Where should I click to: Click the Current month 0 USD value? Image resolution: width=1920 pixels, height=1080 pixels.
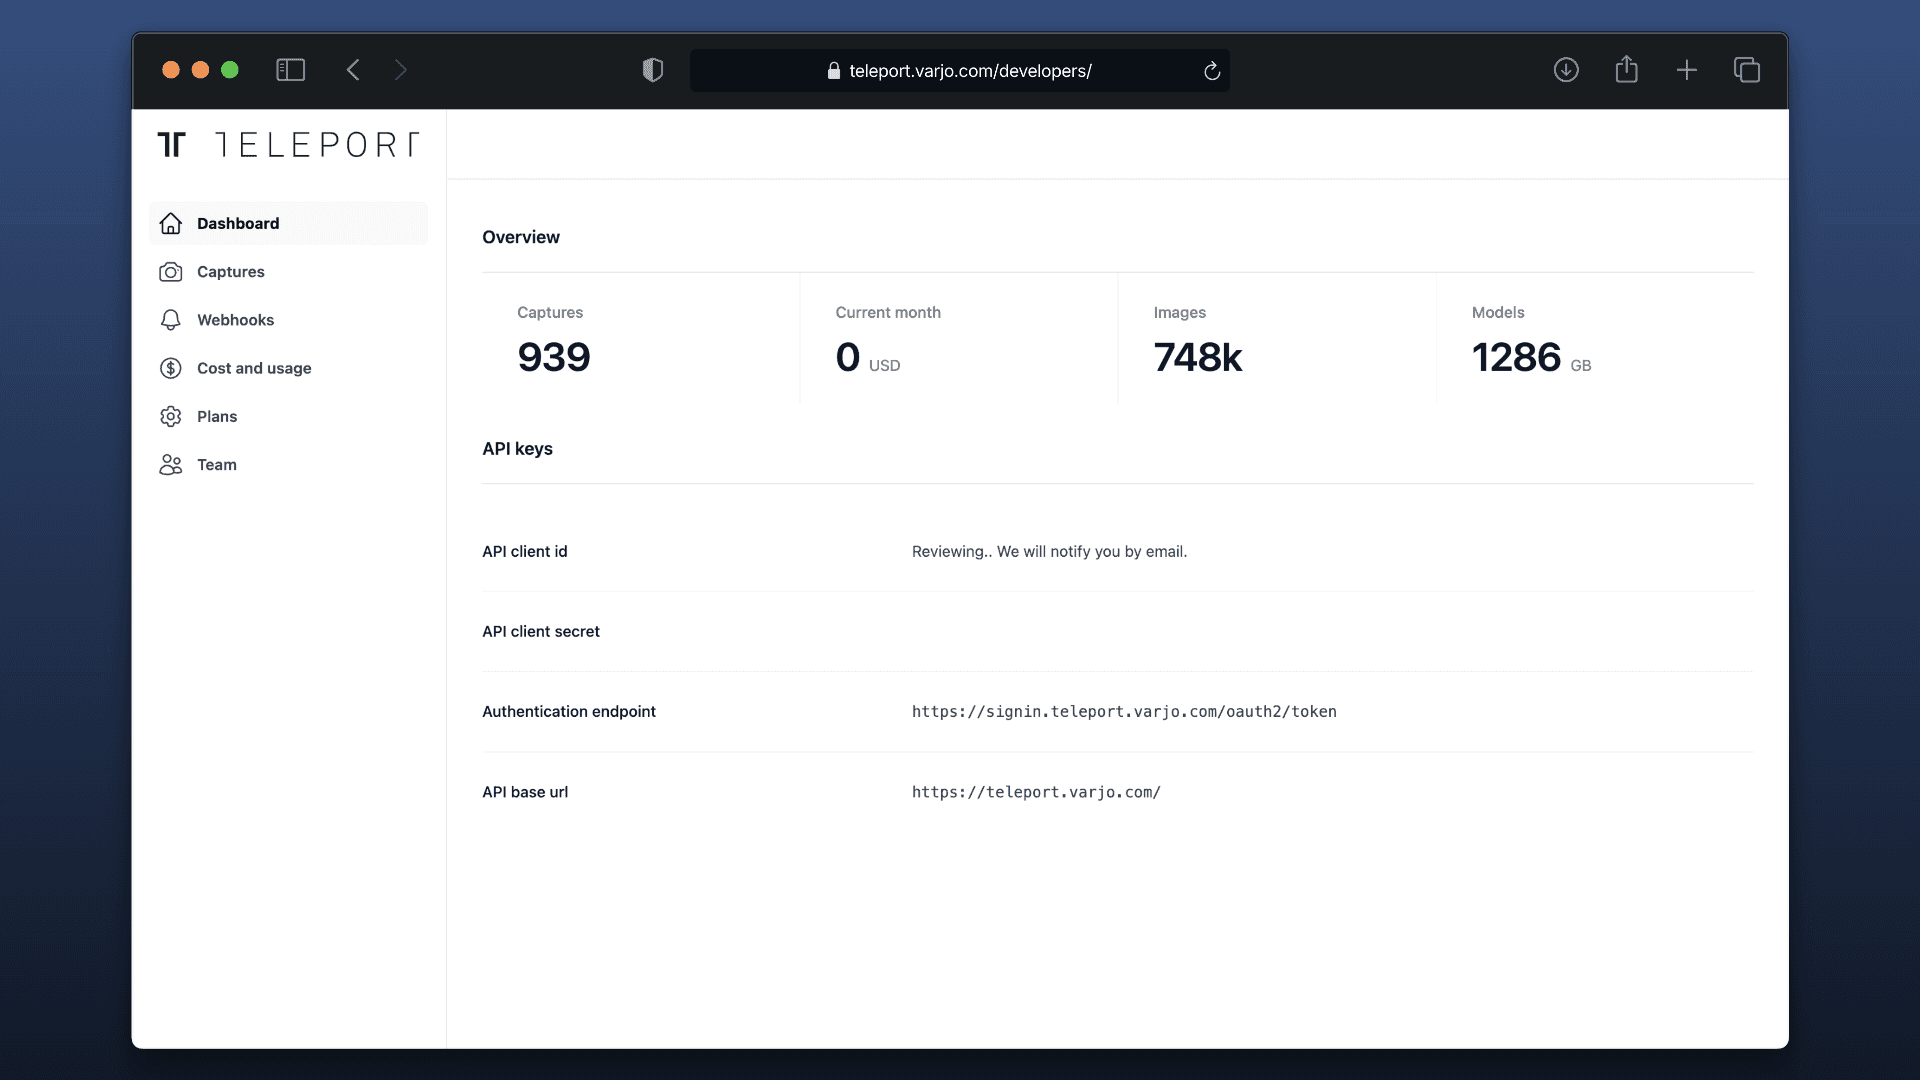click(868, 357)
